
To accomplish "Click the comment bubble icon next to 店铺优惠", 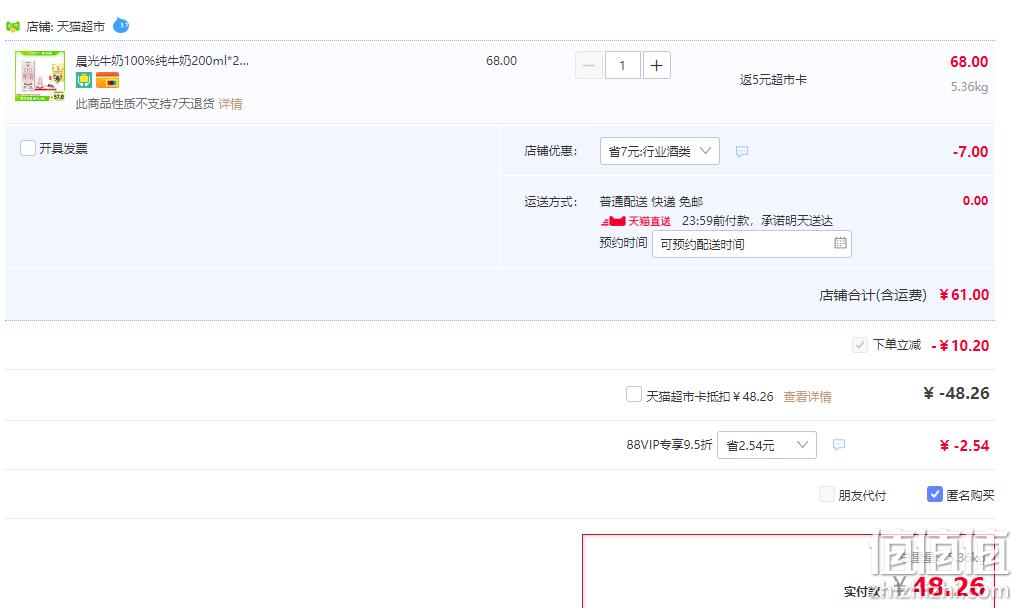I will pyautogui.click(x=742, y=151).
